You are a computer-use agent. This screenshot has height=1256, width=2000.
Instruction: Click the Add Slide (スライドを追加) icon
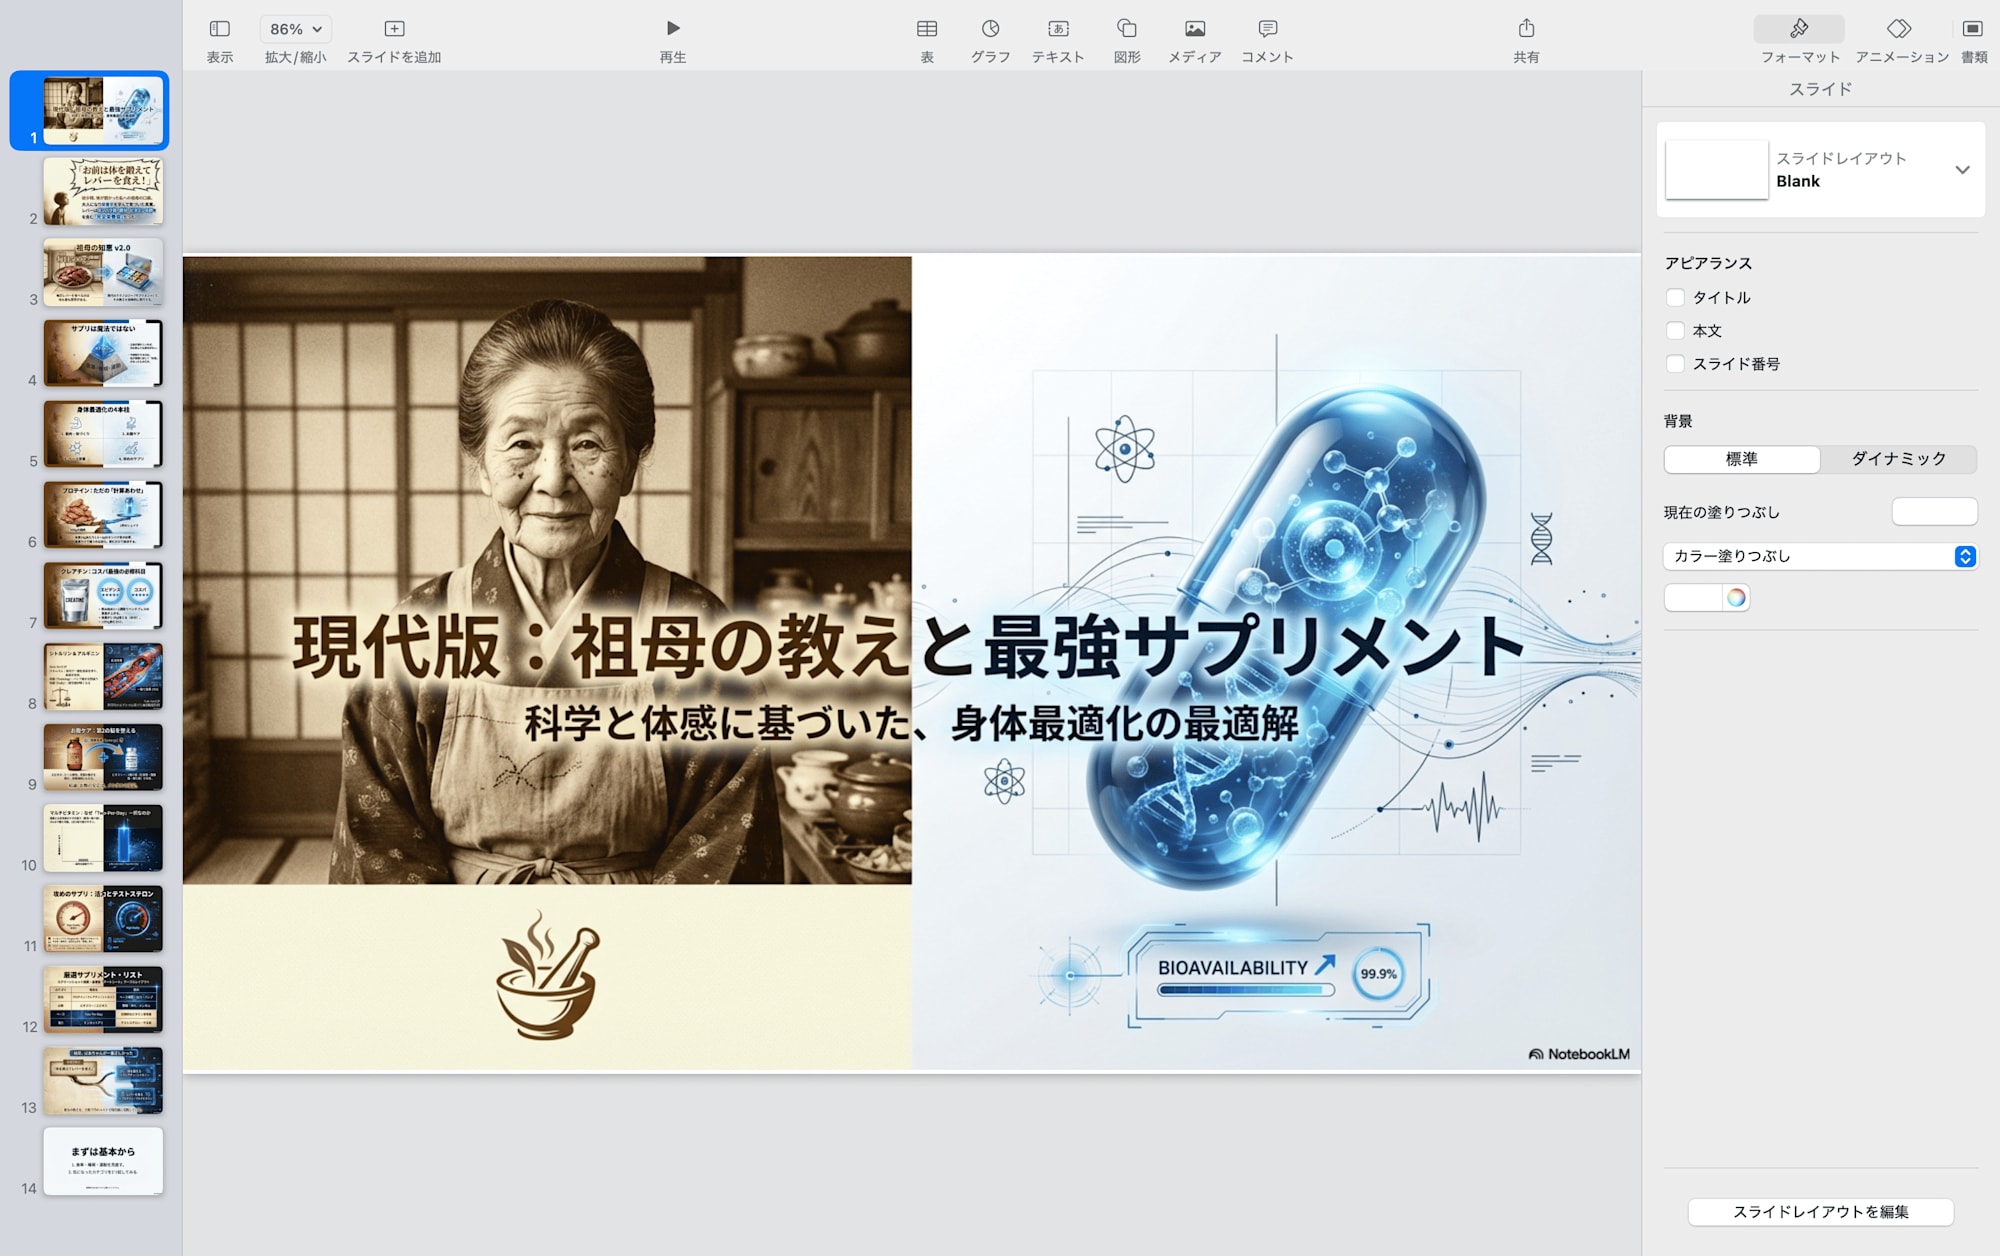click(x=394, y=28)
